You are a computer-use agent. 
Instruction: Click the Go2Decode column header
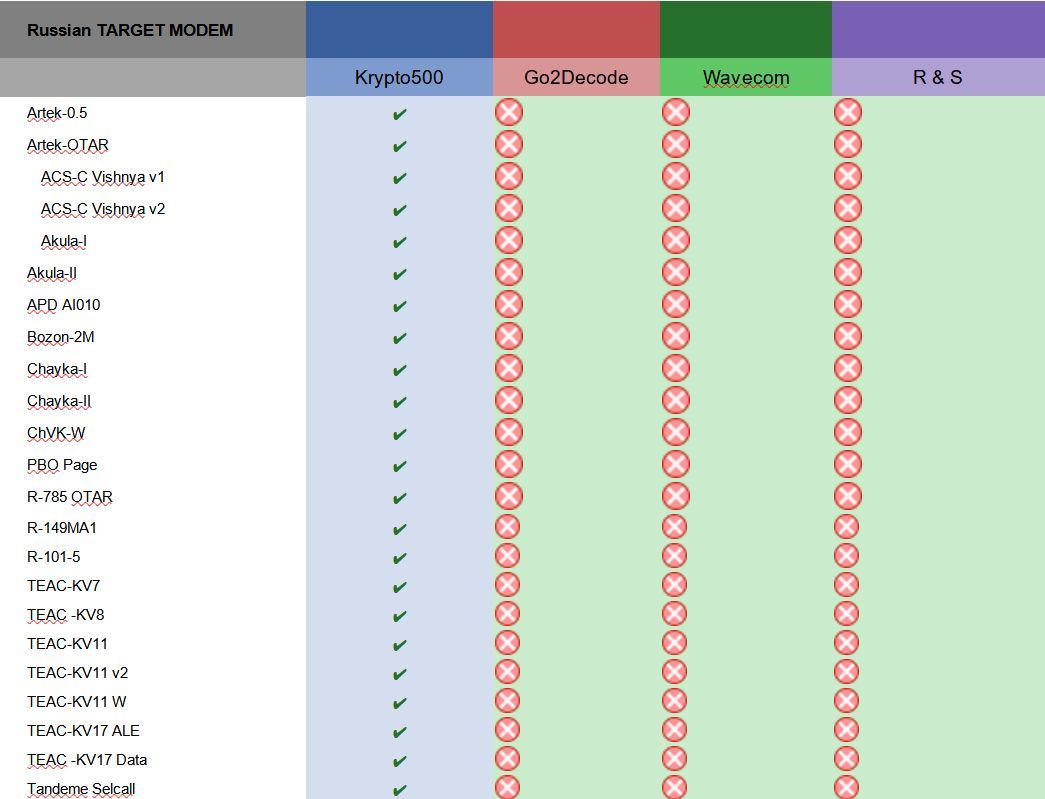pyautogui.click(x=576, y=77)
